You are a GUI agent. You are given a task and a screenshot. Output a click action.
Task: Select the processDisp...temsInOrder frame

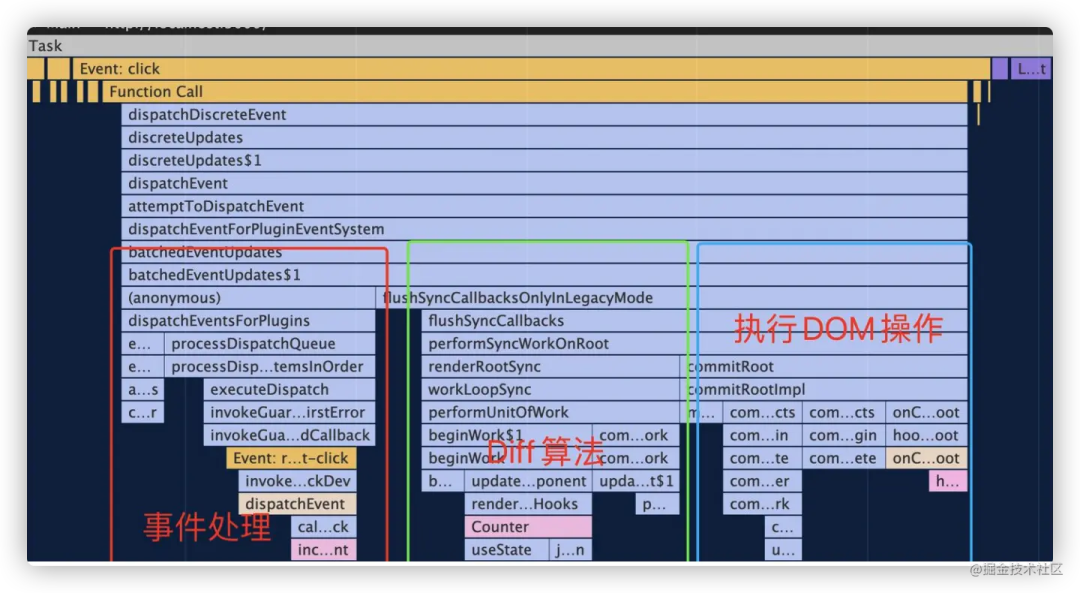pyautogui.click(x=270, y=366)
